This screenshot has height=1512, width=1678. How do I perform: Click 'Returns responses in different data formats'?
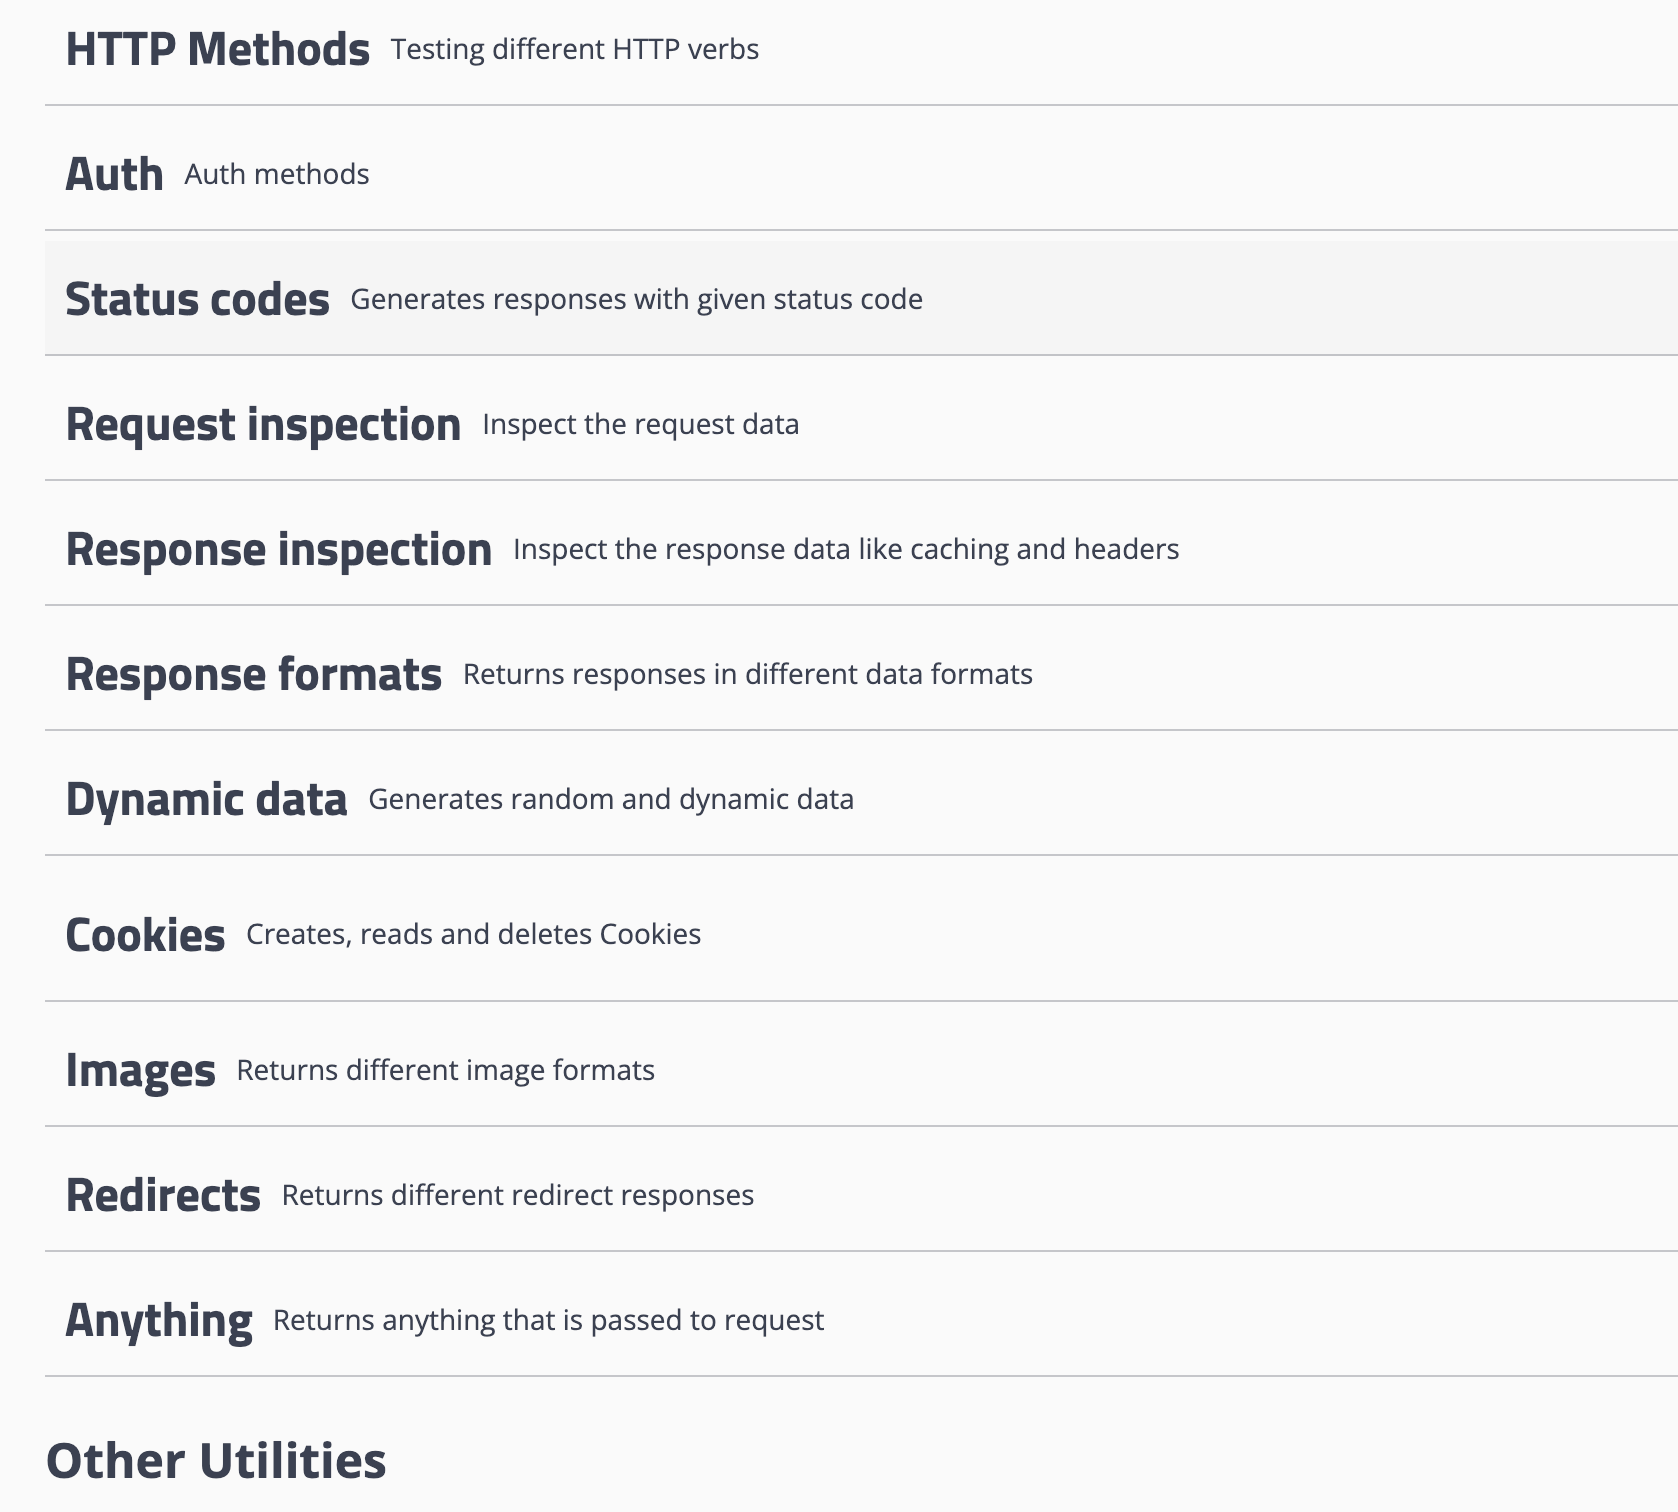tap(748, 674)
